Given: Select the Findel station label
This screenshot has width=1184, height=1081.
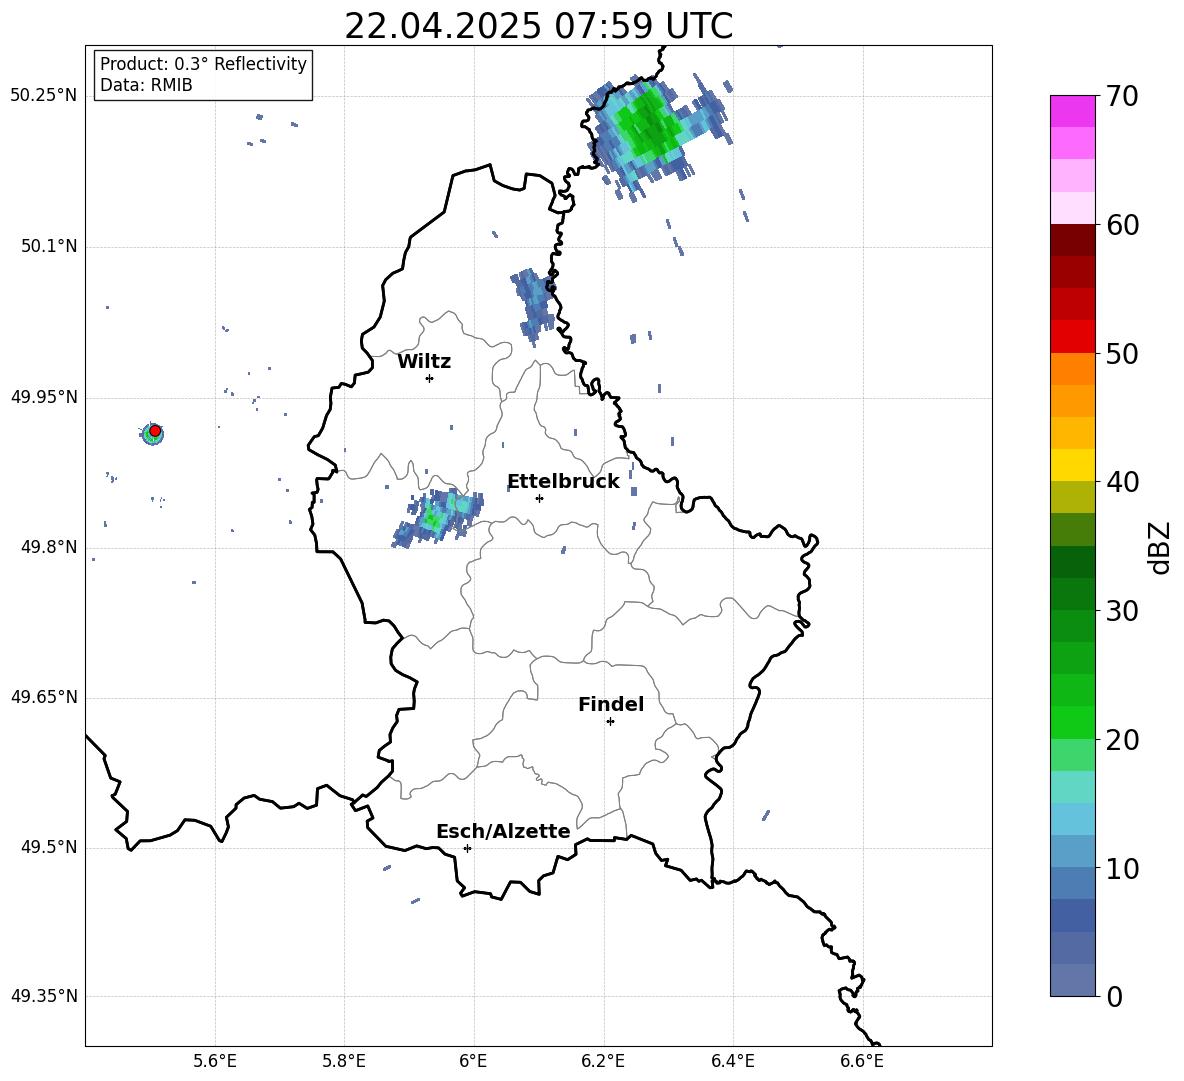Looking at the screenshot, I should (611, 704).
